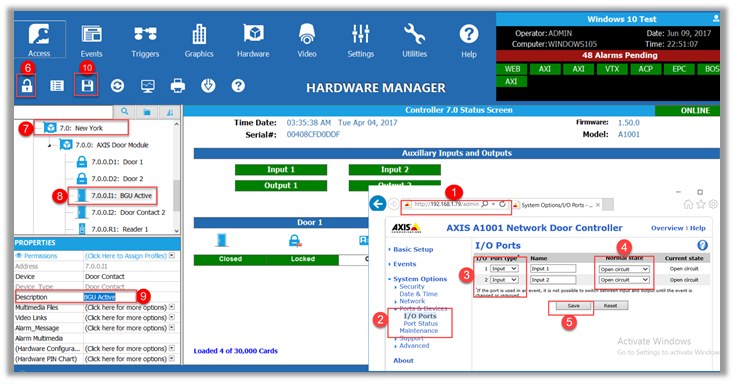Open Multimedia Files options dropdown arrow
The image size is (734, 385).
pyautogui.click(x=172, y=307)
